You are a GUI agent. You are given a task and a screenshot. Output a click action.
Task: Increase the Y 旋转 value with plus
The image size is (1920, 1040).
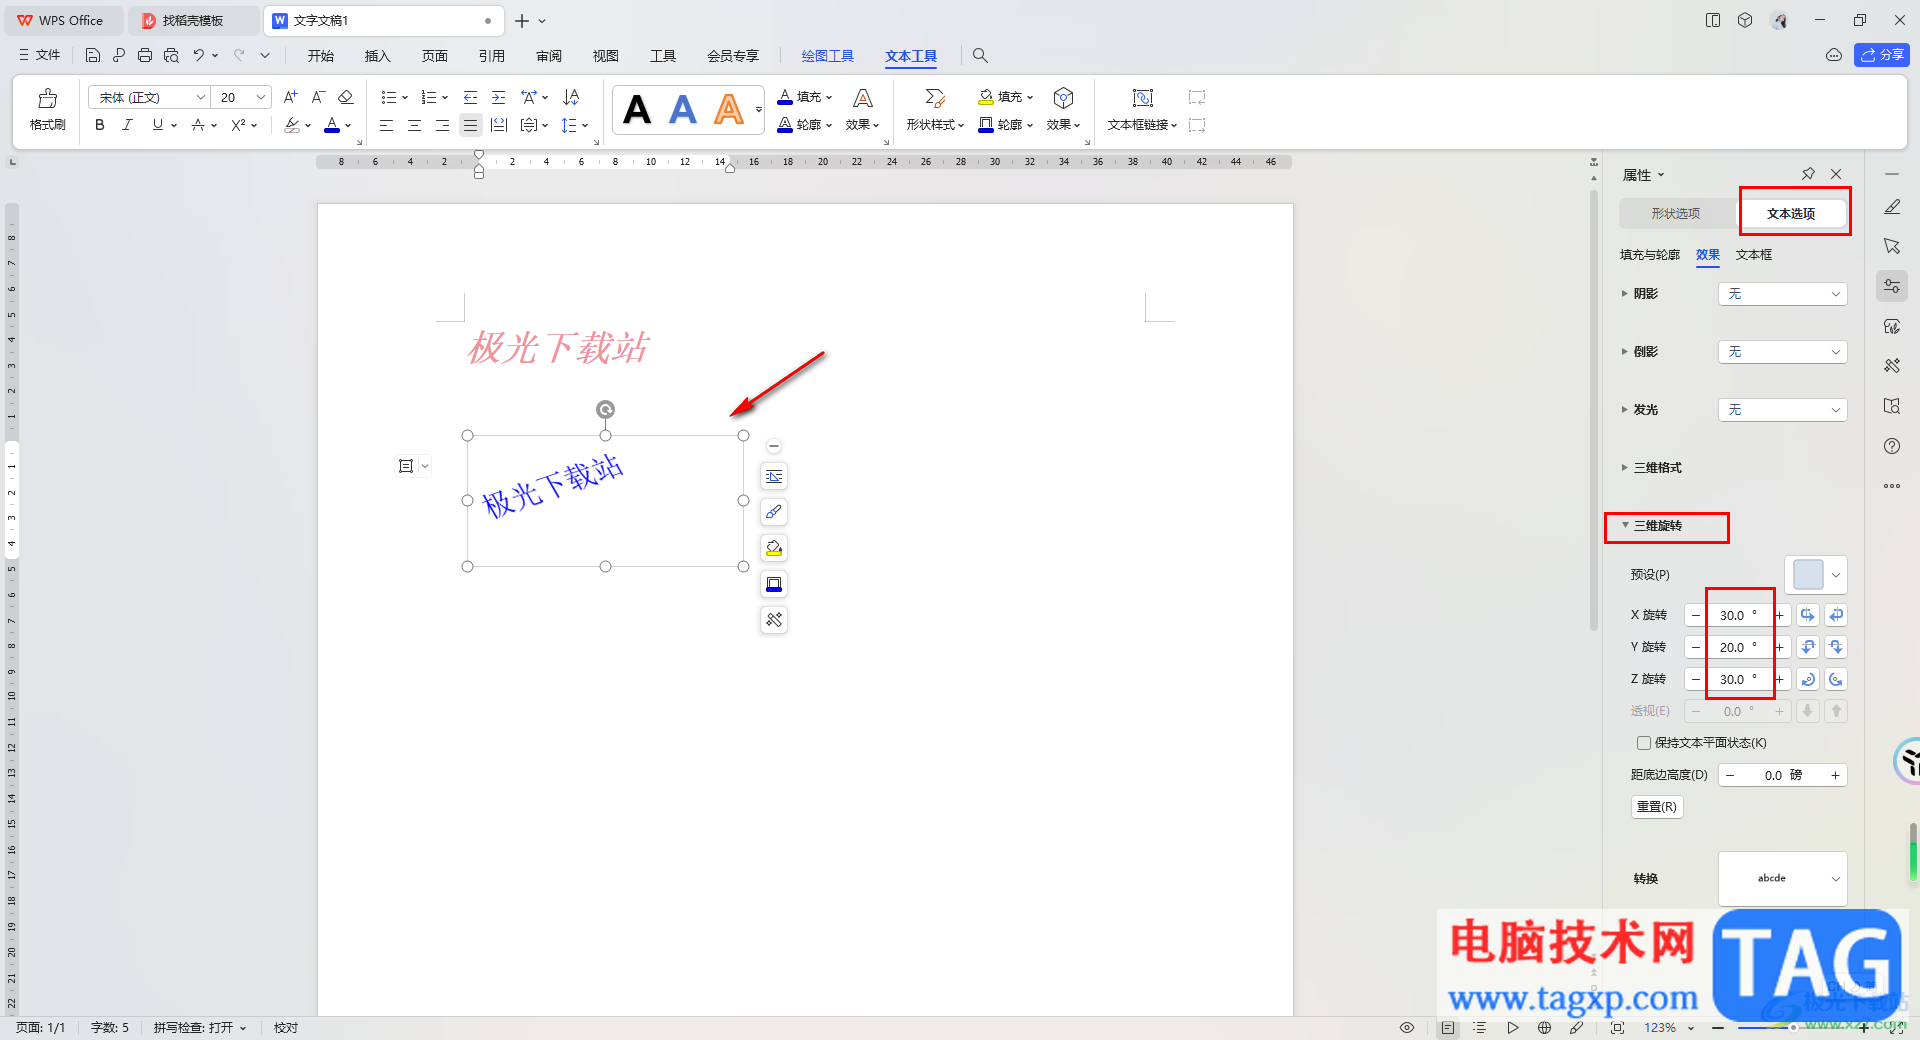click(1780, 647)
